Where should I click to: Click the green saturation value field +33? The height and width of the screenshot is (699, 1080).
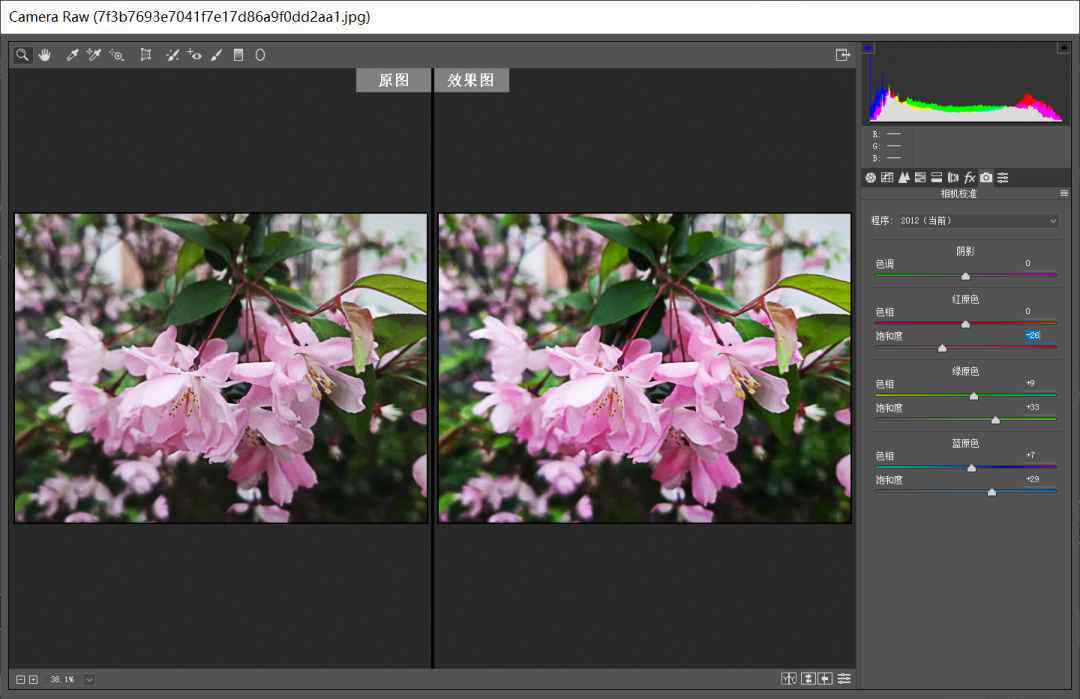(1032, 407)
